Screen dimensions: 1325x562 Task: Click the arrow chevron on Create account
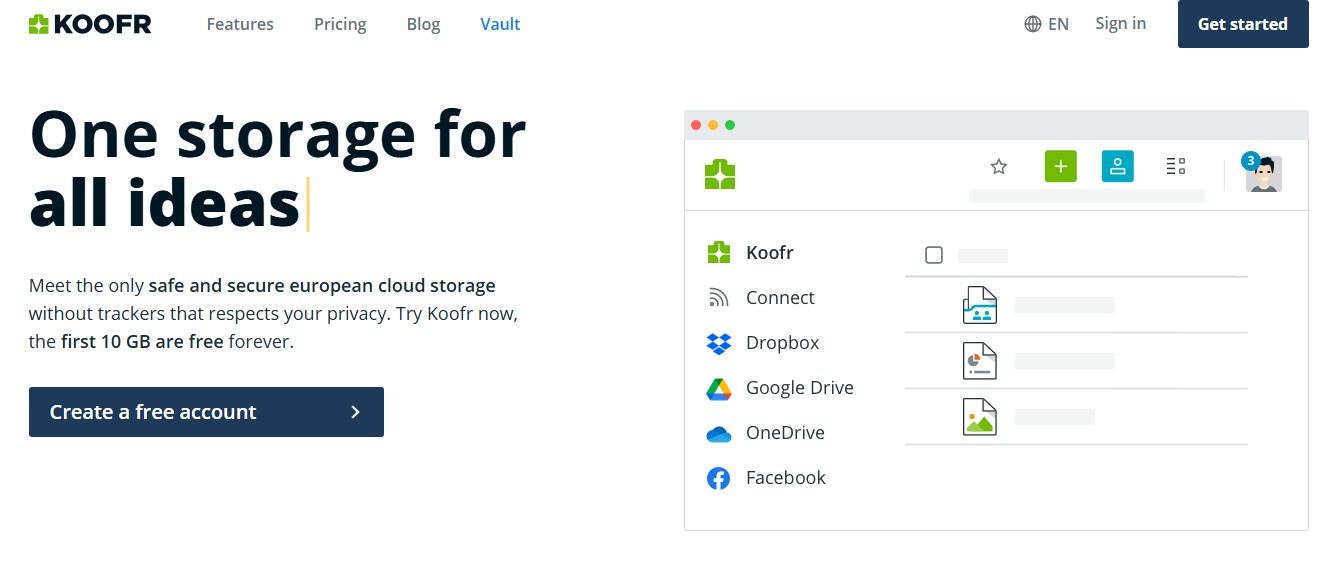pyautogui.click(x=355, y=412)
